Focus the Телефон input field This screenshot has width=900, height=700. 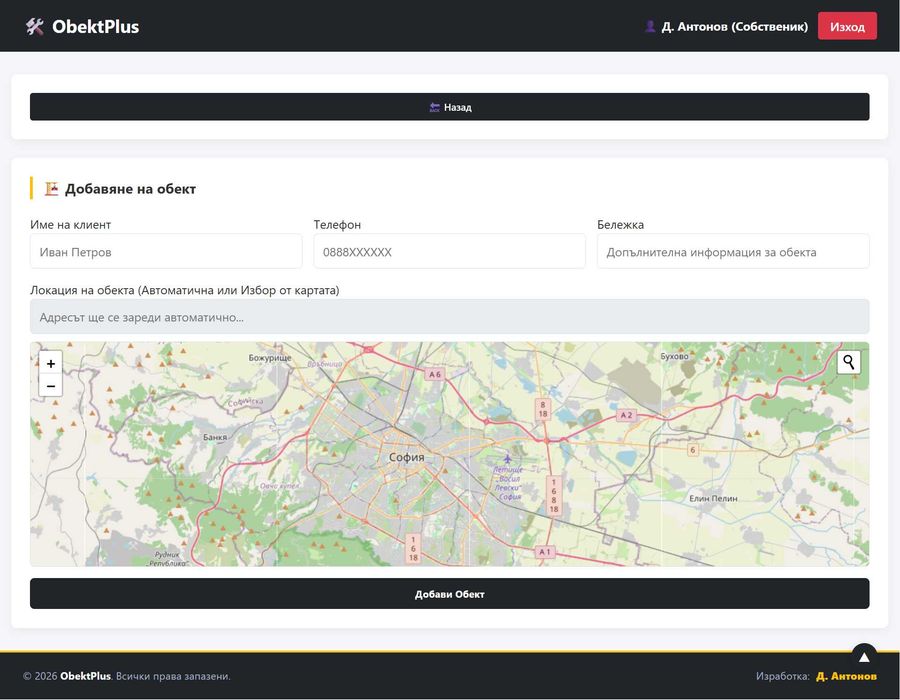[x=449, y=251]
